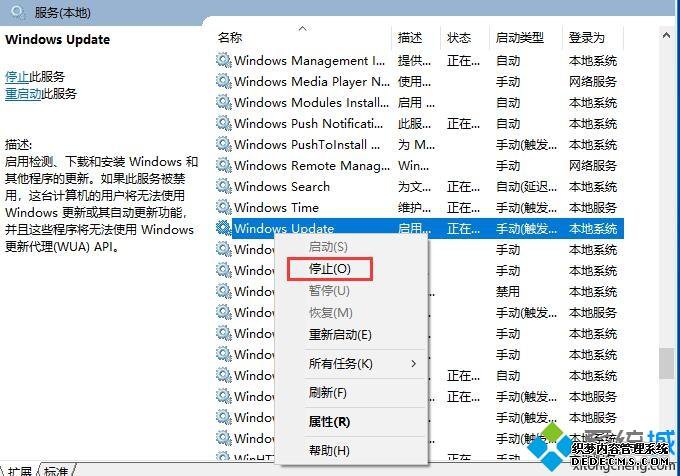
Task: Open 所有任务(K) submenu
Action: [x=340, y=364]
